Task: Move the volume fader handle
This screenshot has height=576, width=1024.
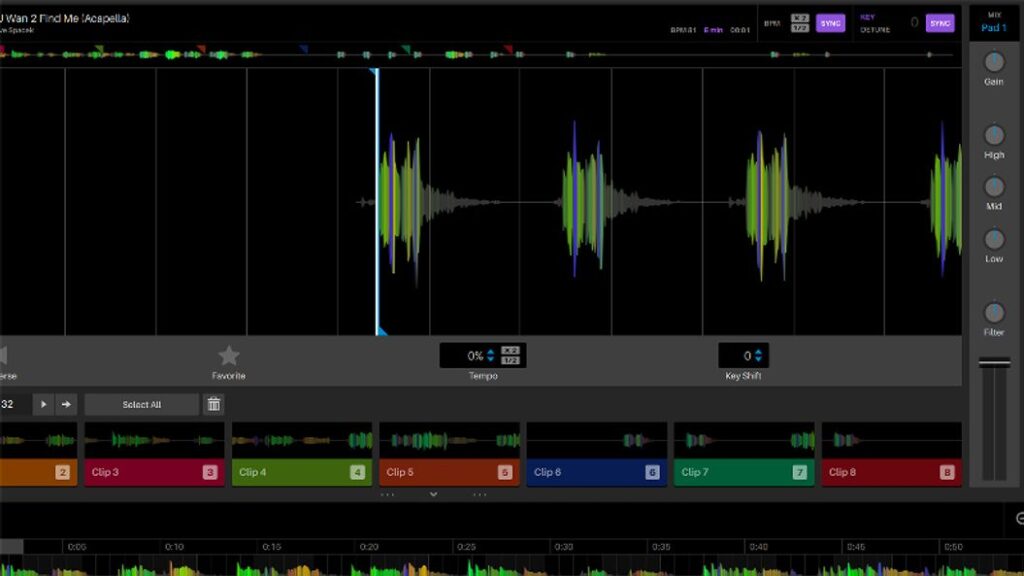Action: pos(994,363)
